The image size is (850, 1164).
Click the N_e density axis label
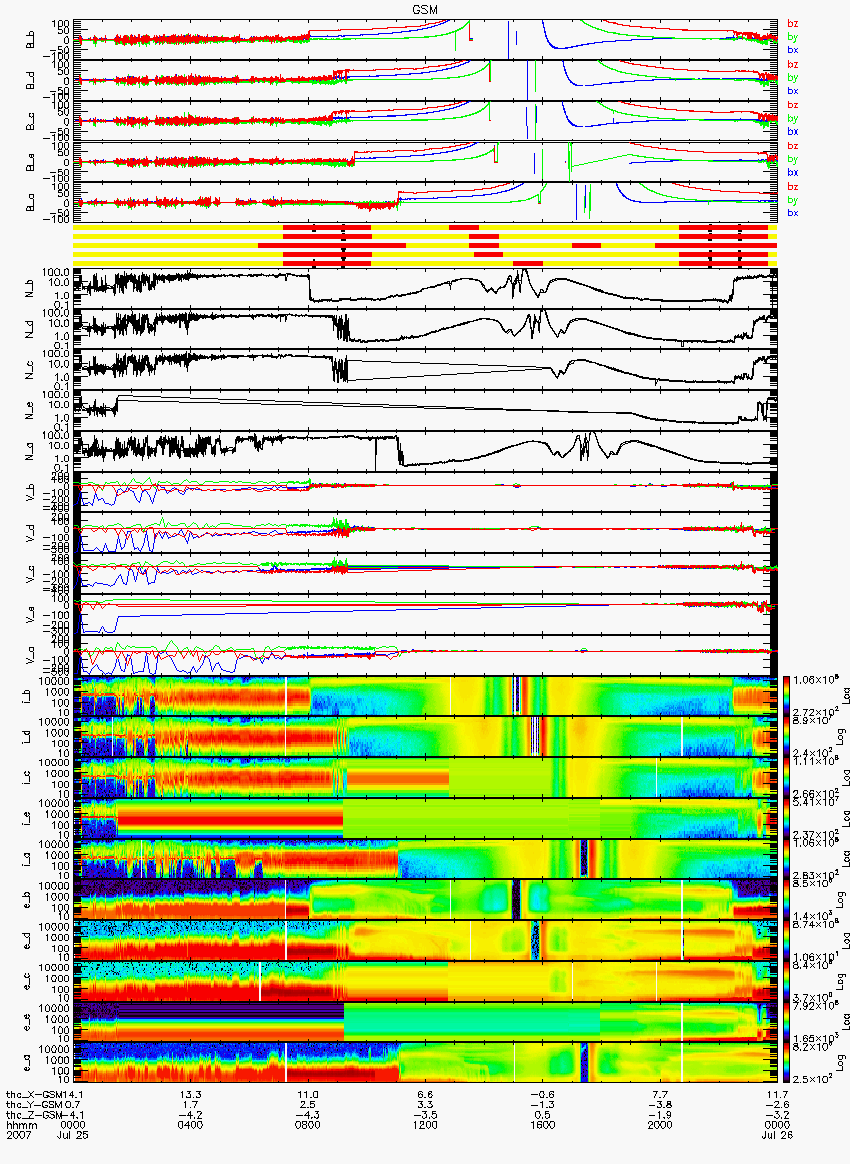(x=30, y=410)
